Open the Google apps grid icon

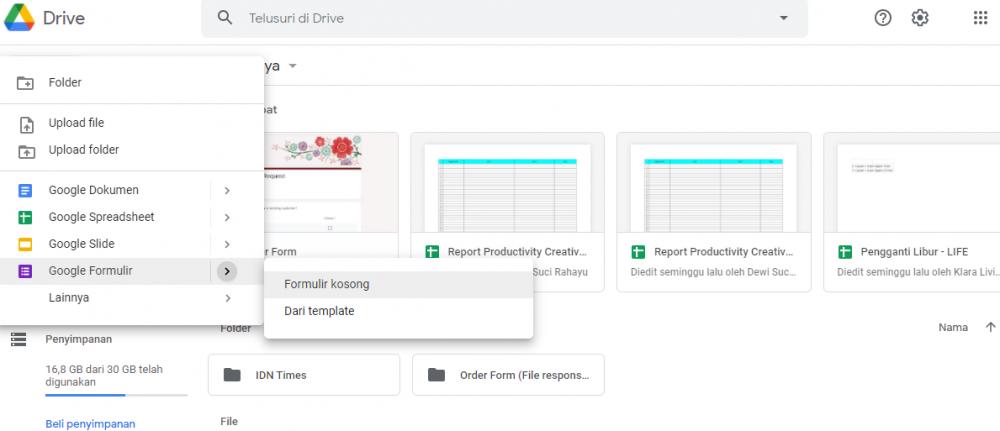pyautogui.click(x=980, y=18)
